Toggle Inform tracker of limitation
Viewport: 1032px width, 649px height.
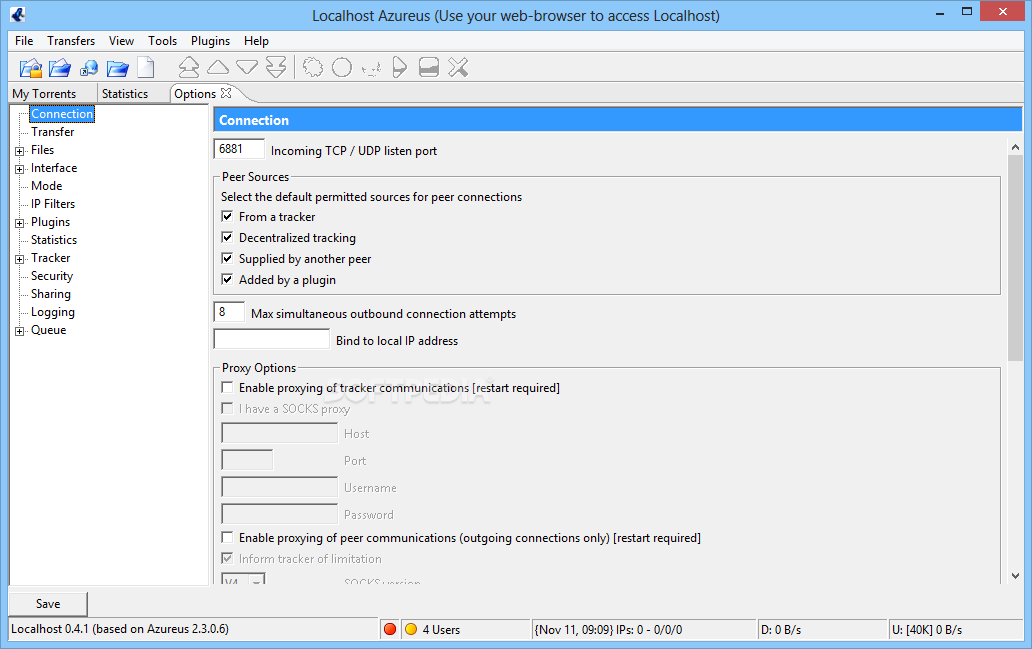click(227, 558)
